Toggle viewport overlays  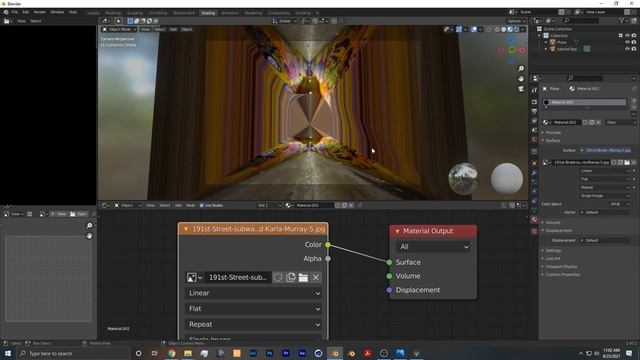[x=474, y=29]
